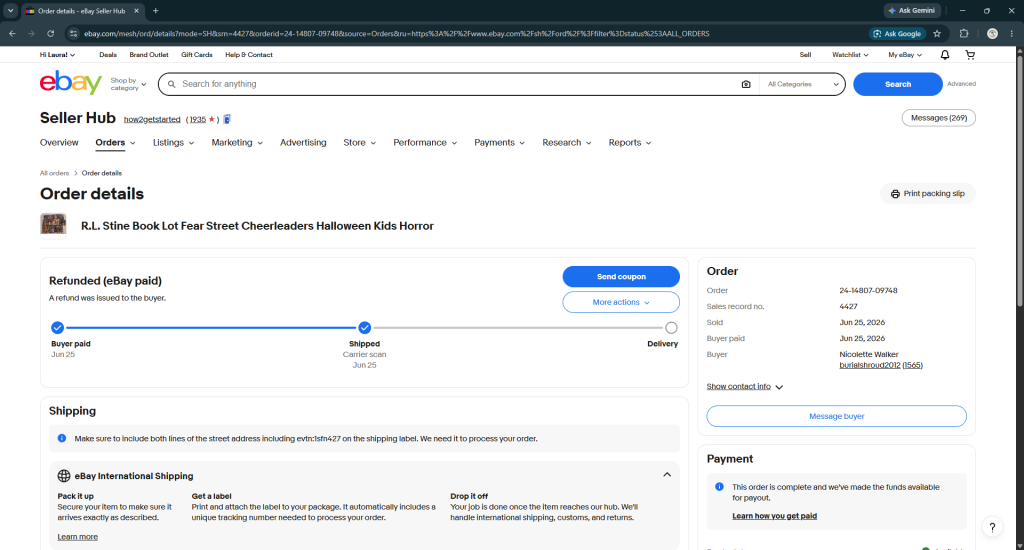
Task: Open the All Categories dropdown
Action: click(x=803, y=84)
